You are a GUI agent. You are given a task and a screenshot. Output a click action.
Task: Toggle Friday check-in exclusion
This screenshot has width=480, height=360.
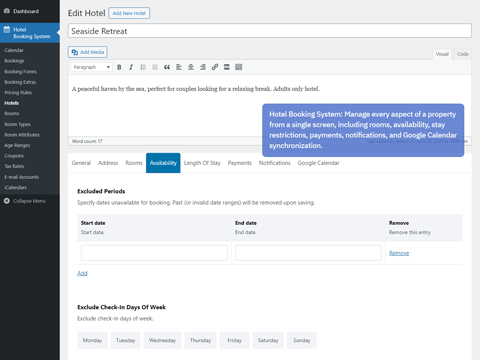click(234, 340)
